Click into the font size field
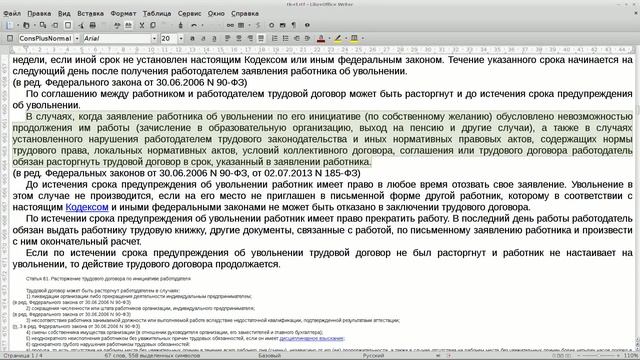The image size is (640, 360). [169, 38]
